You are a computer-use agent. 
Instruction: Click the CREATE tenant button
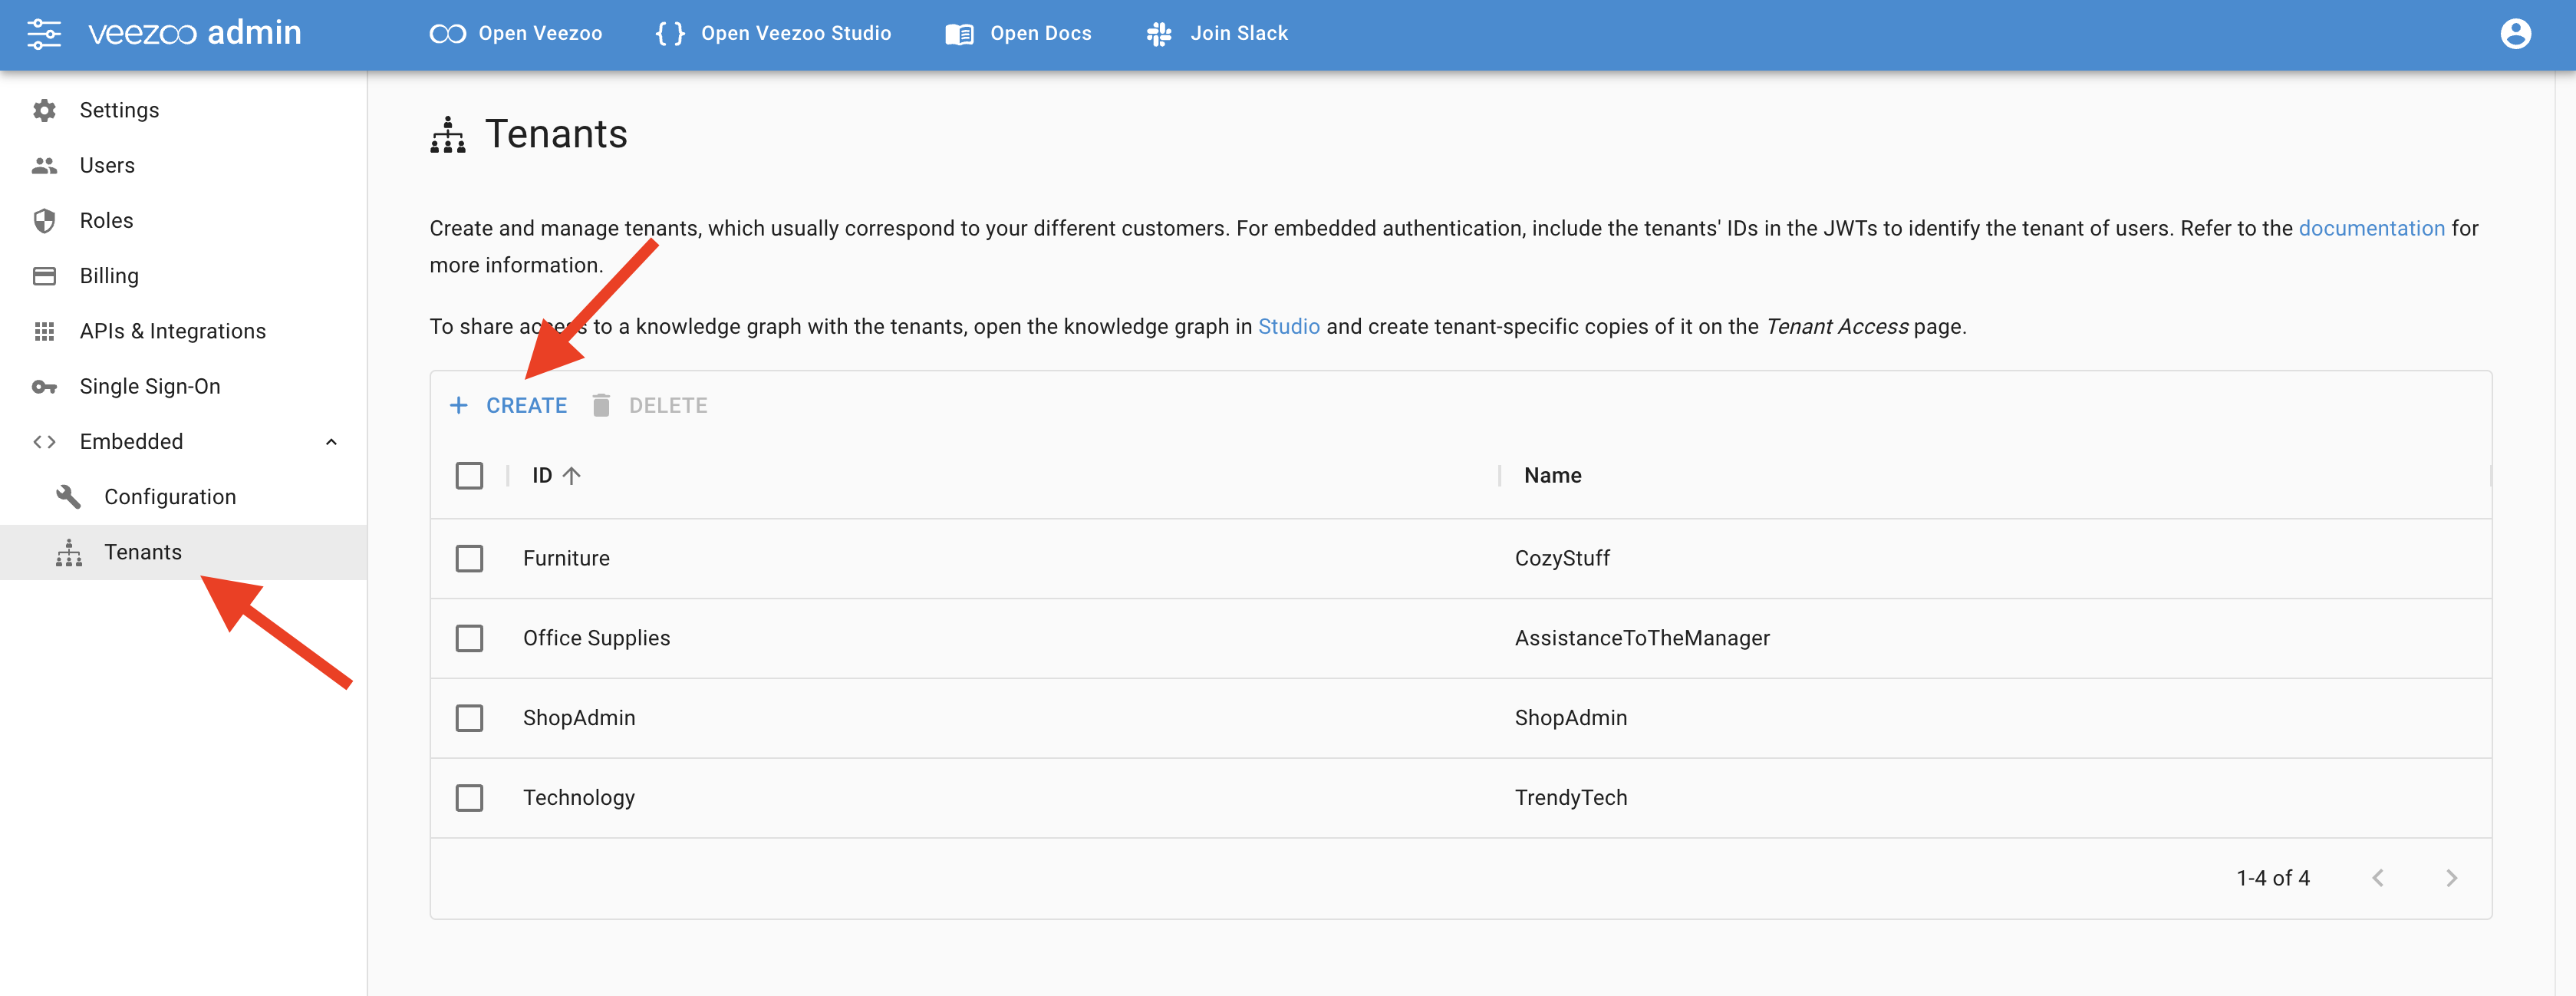click(x=508, y=405)
